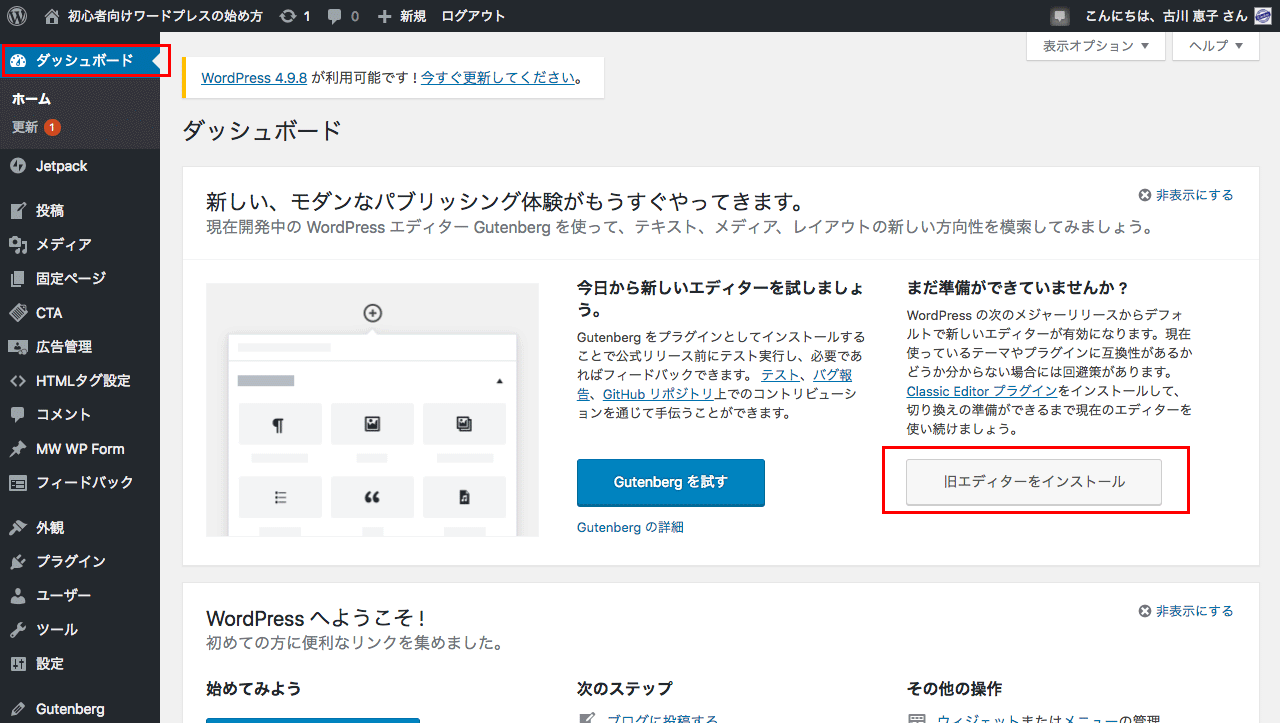Image resolution: width=1280 pixels, height=723 pixels.
Task: Open the ユーザー menu
Action: 80,595
